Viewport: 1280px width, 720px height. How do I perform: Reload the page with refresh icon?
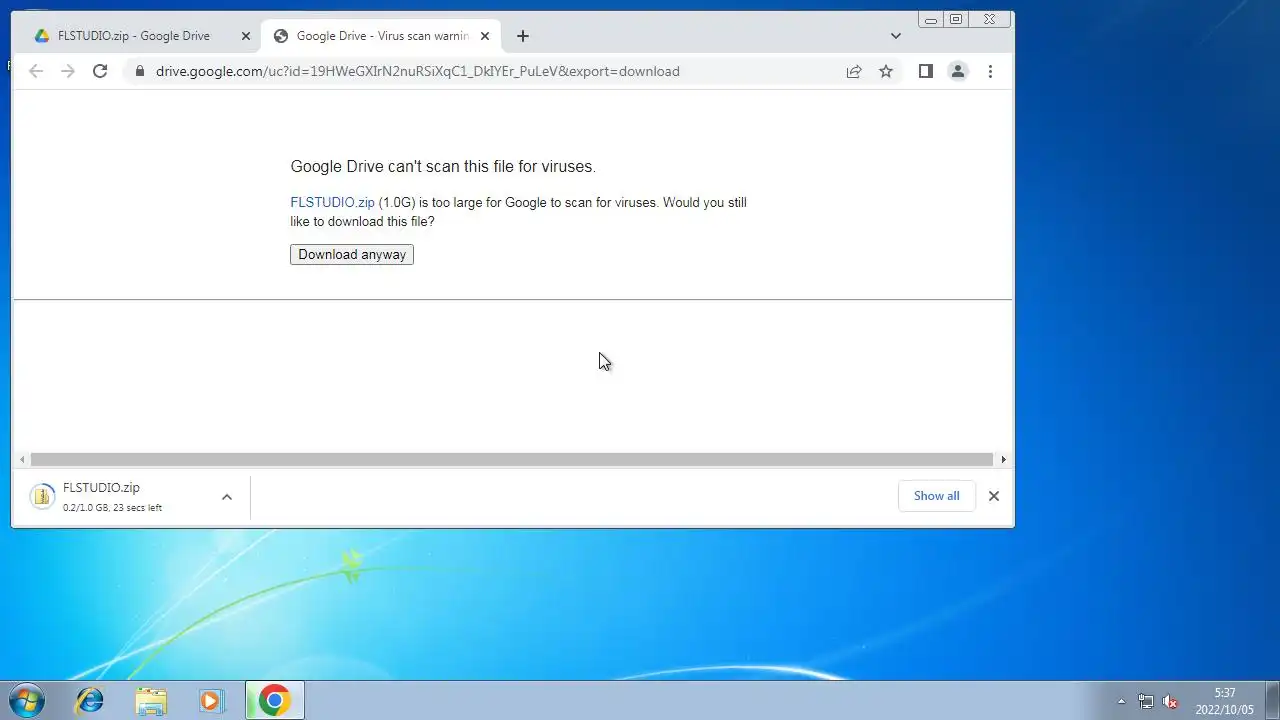pos(100,71)
